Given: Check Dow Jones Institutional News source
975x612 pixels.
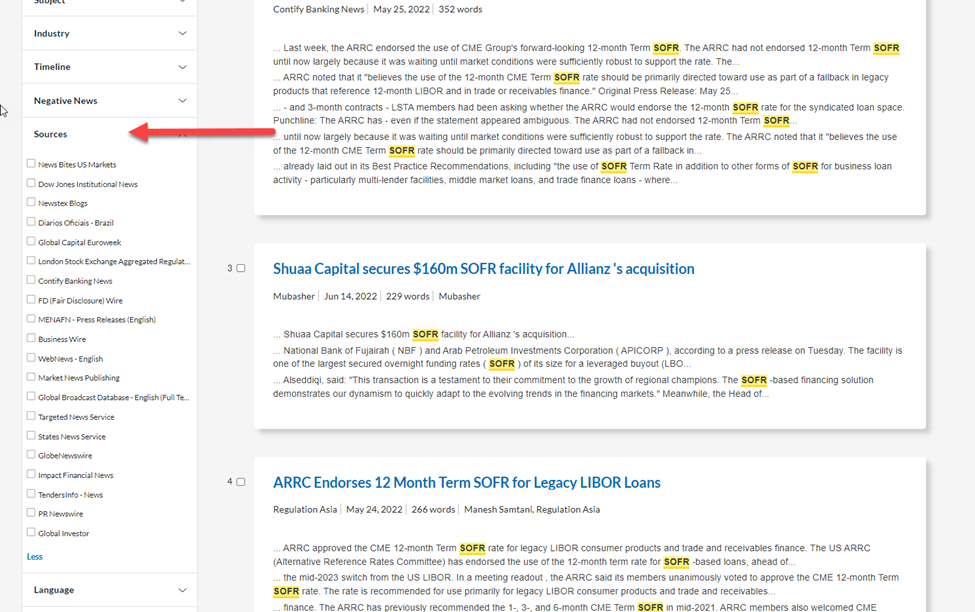Looking at the screenshot, I should [x=31, y=183].
